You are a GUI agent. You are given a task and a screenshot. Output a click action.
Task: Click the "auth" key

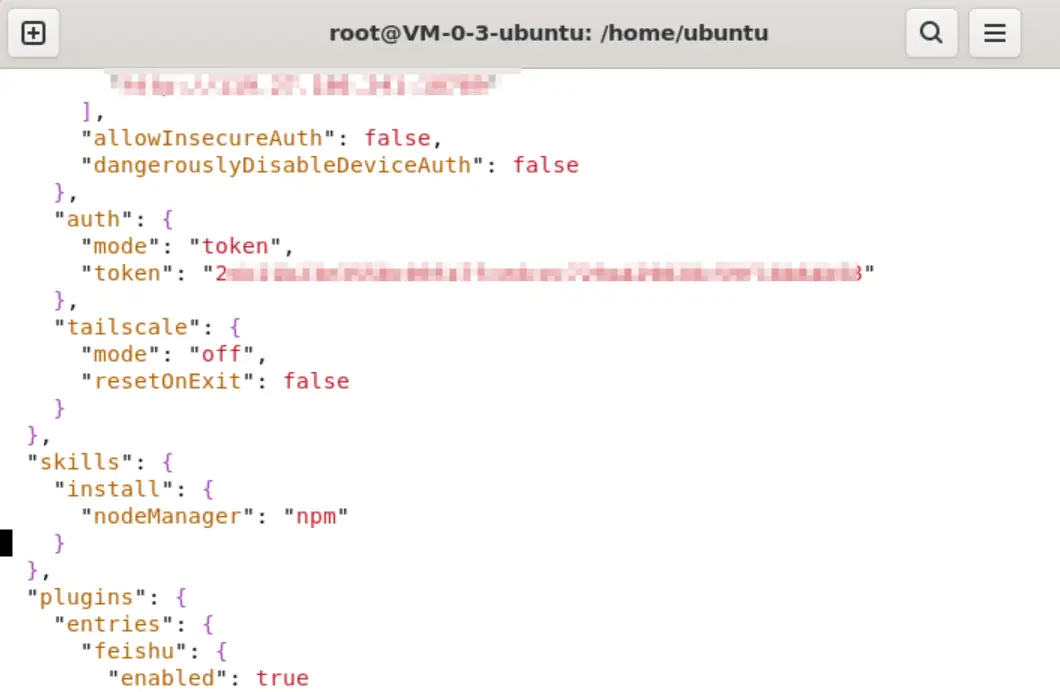[93, 219]
